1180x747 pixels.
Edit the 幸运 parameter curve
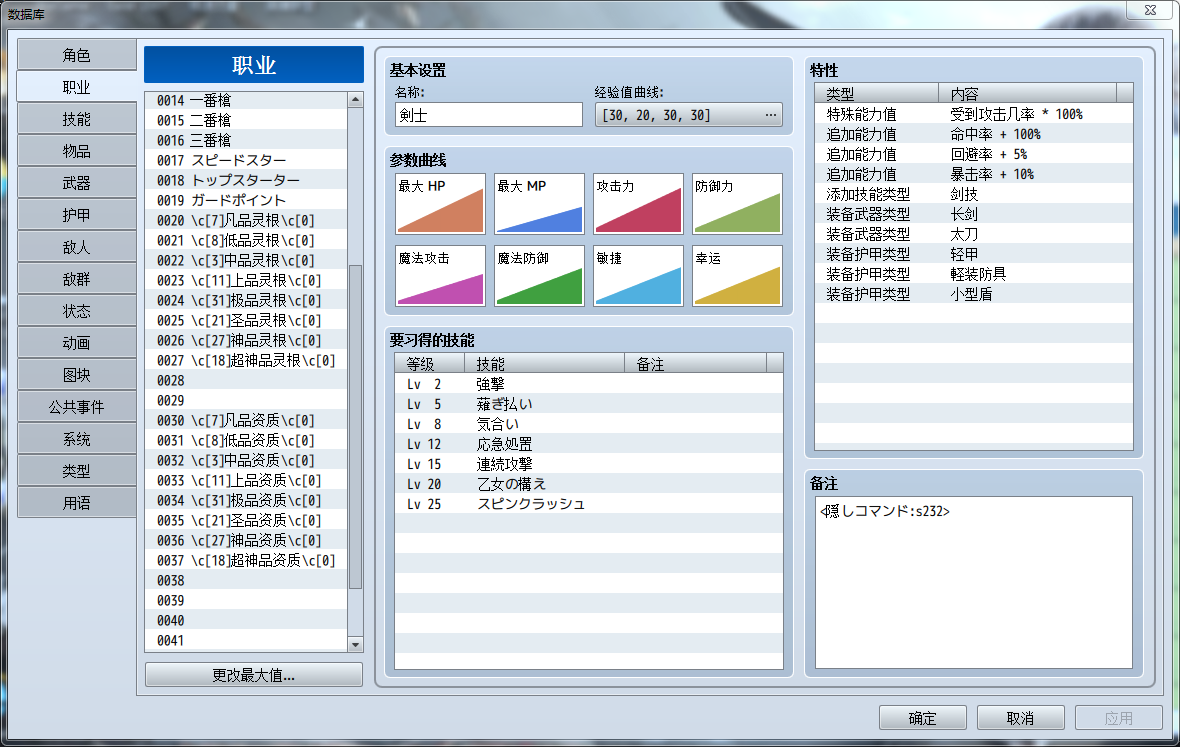tap(737, 277)
